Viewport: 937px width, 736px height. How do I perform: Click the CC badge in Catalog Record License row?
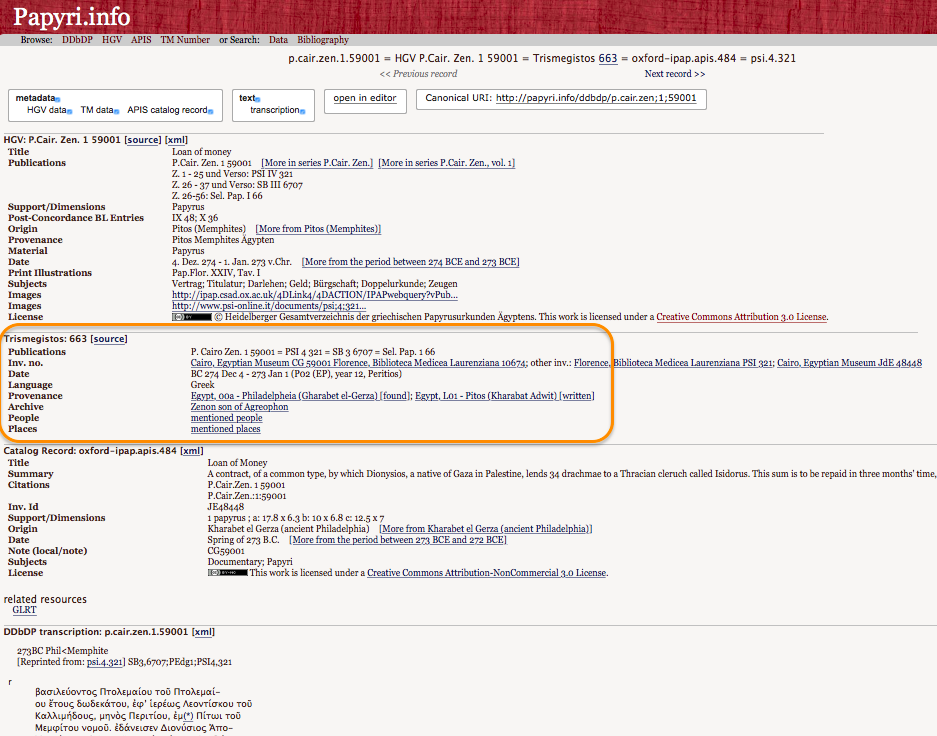click(x=227, y=573)
